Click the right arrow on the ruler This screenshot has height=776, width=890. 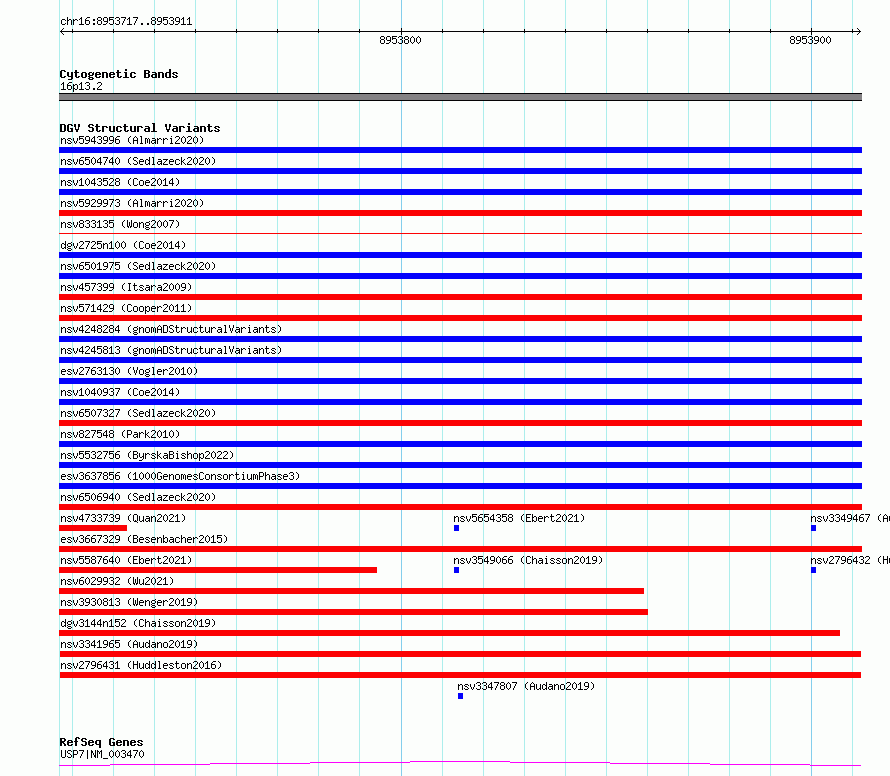[x=857, y=31]
